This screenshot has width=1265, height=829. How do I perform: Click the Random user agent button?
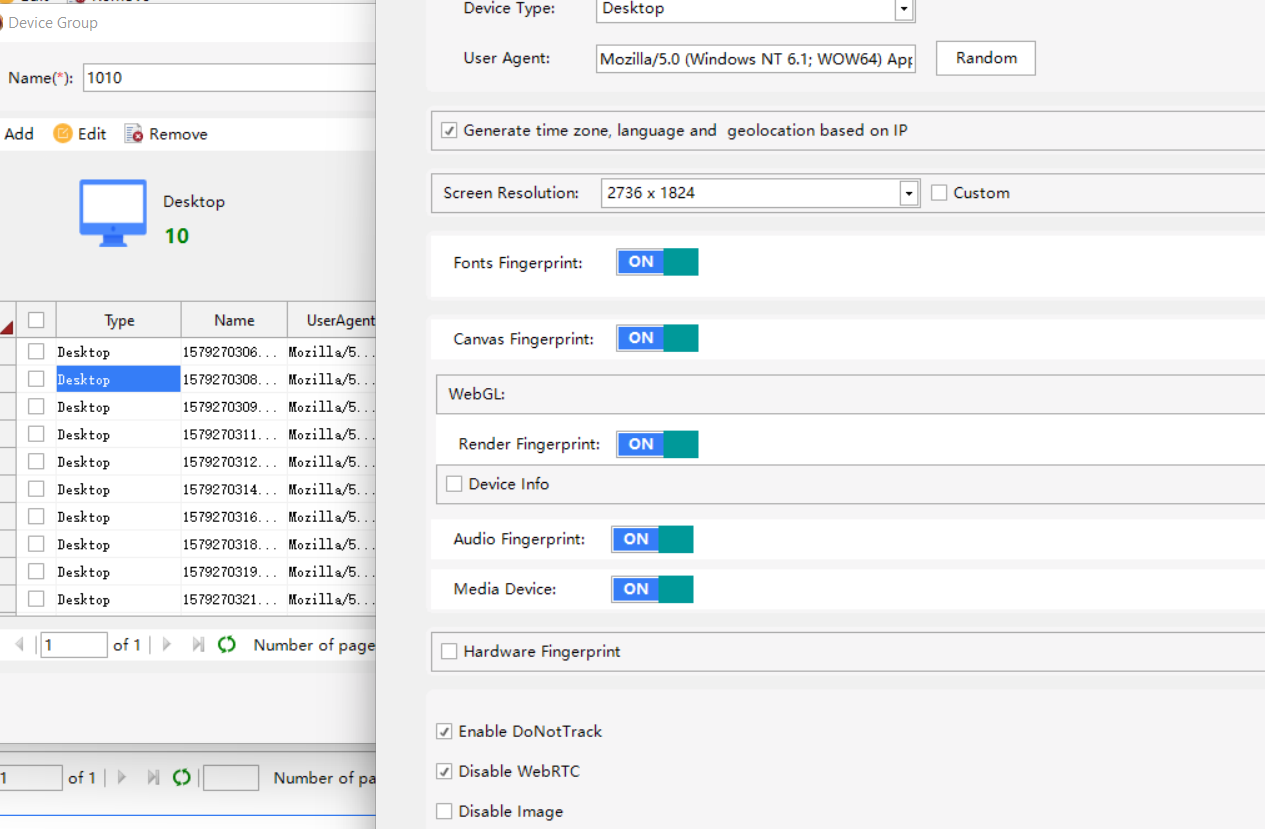[986, 58]
